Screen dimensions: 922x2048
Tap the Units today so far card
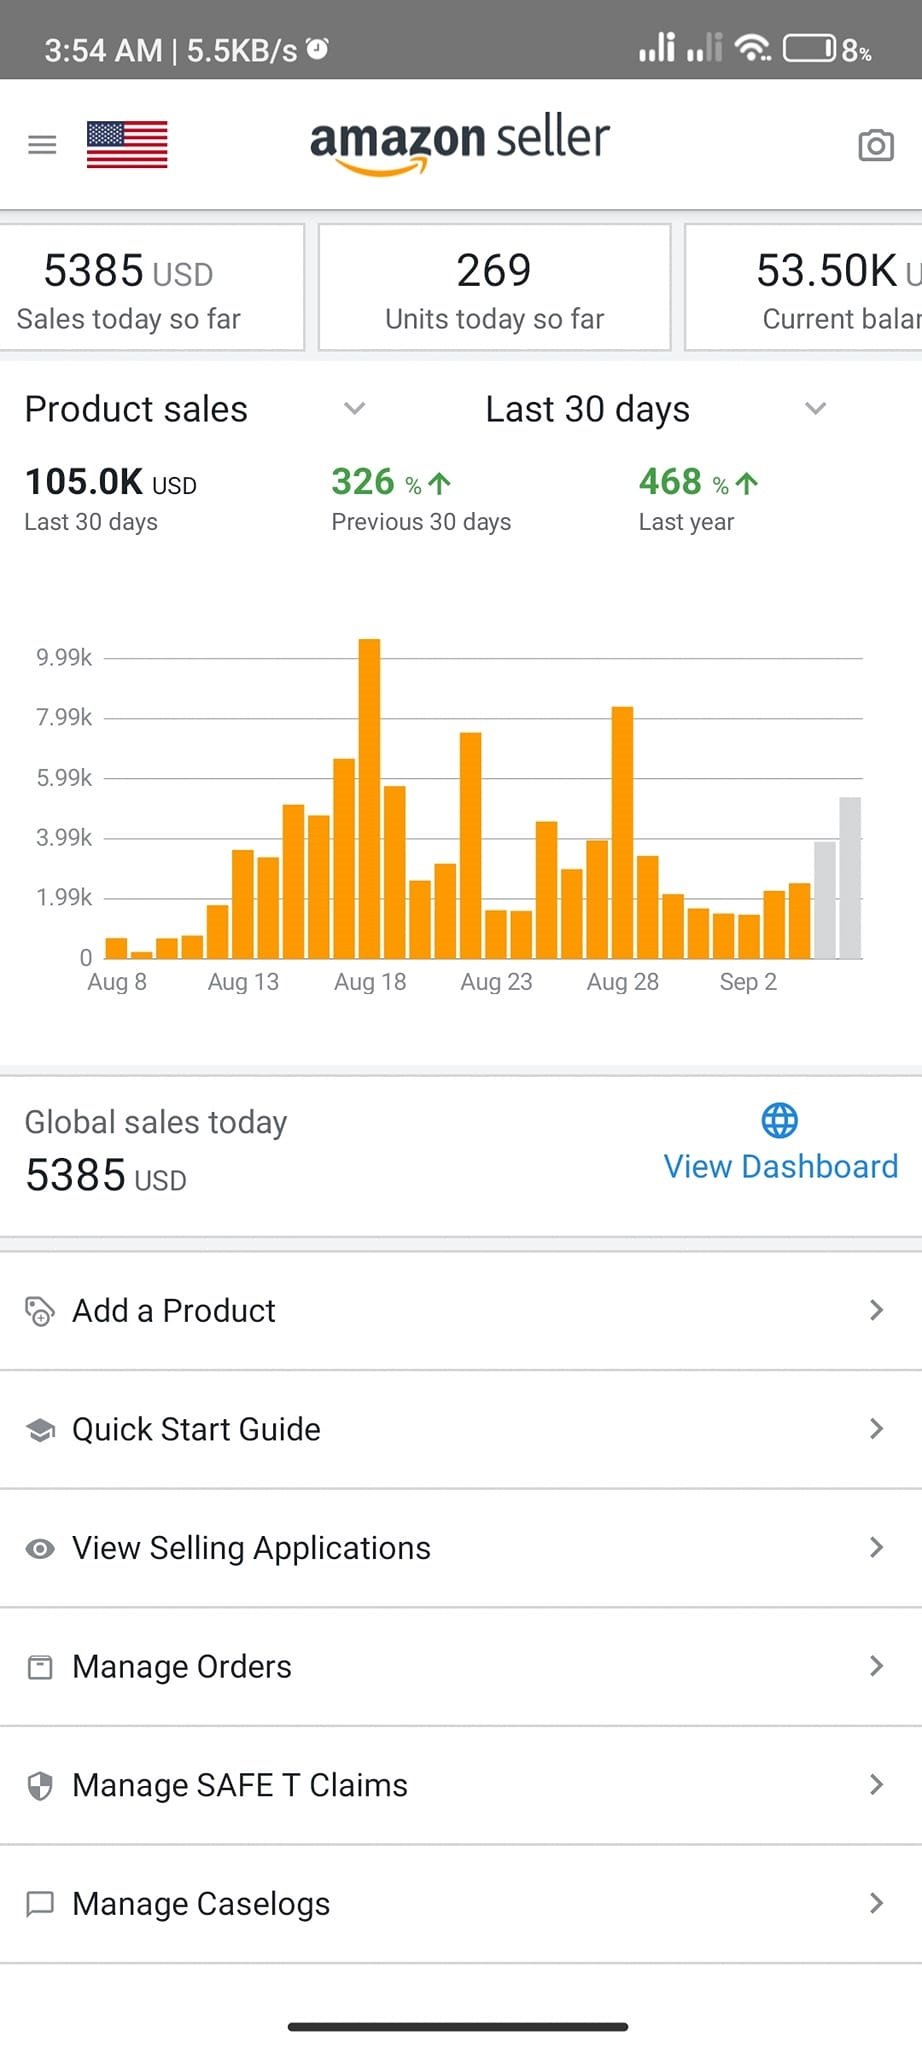coord(494,288)
